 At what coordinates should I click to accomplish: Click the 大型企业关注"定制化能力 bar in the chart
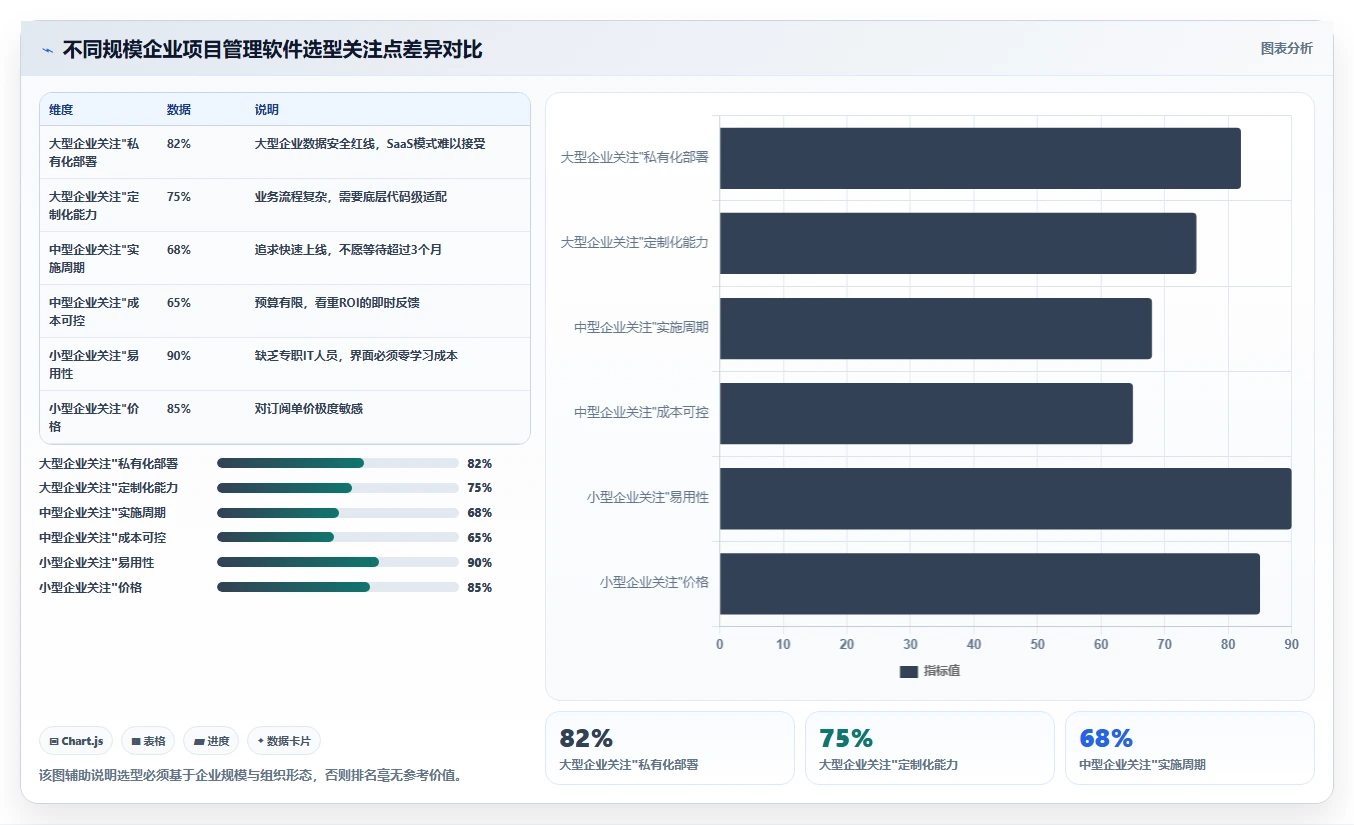958,243
